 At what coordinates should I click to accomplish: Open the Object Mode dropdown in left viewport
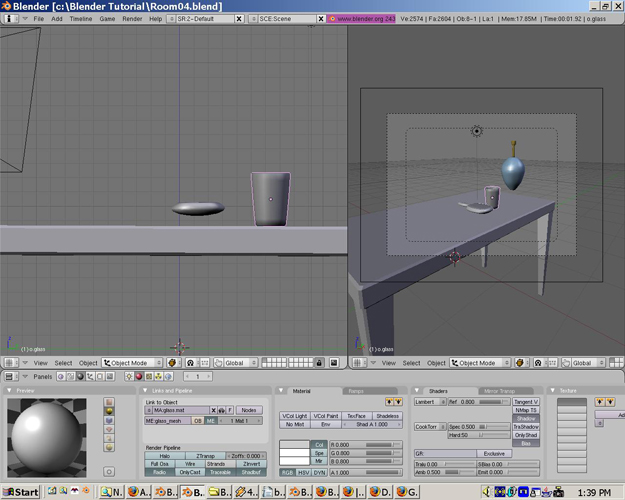pyautogui.click(x=132, y=363)
